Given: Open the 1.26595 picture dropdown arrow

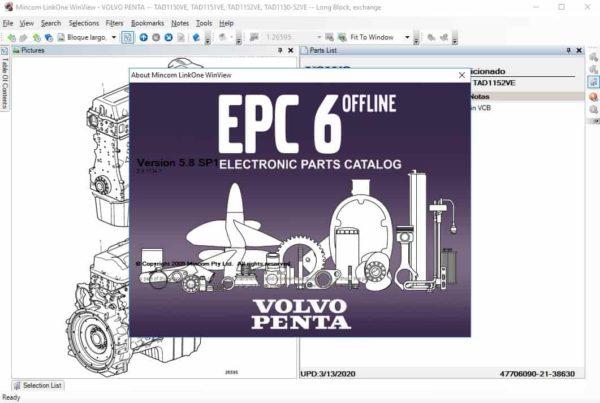Looking at the screenshot, I should pyautogui.click(x=319, y=37).
